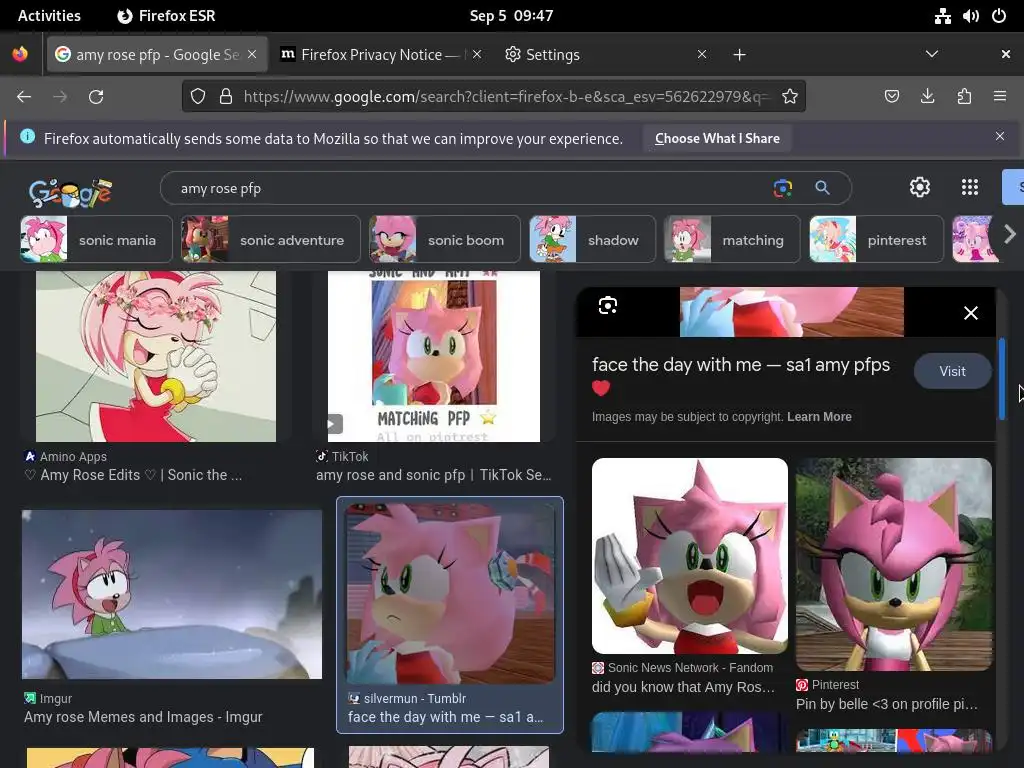Open clock and calendar Sep 5 09:47
Viewport: 1024px width, 768px height.
click(511, 16)
